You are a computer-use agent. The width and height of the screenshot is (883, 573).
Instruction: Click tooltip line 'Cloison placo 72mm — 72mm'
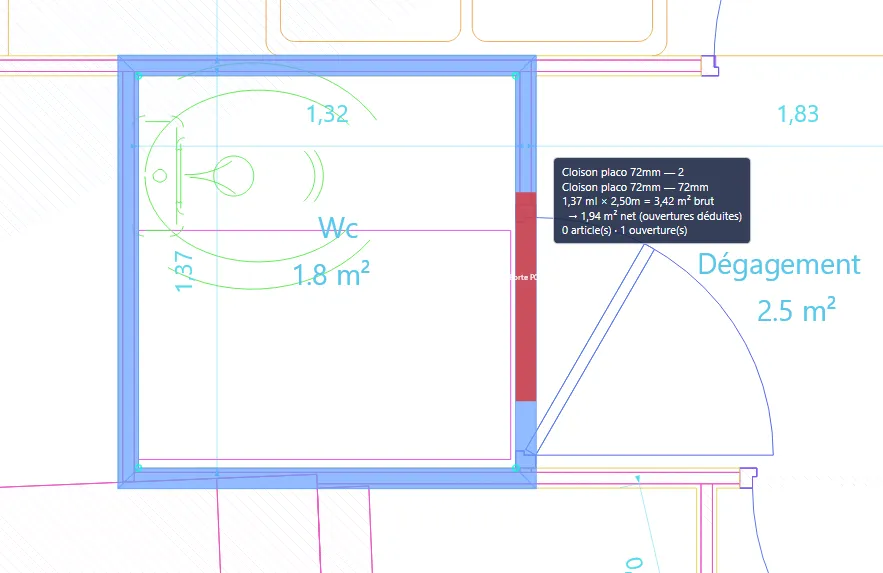(635, 187)
